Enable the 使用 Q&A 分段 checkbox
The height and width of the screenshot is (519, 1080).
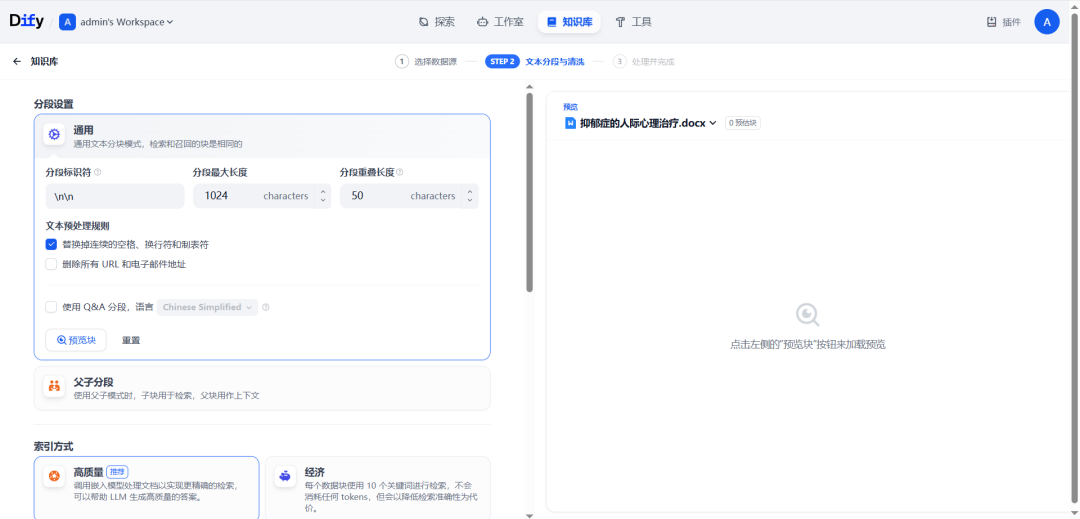(x=51, y=307)
